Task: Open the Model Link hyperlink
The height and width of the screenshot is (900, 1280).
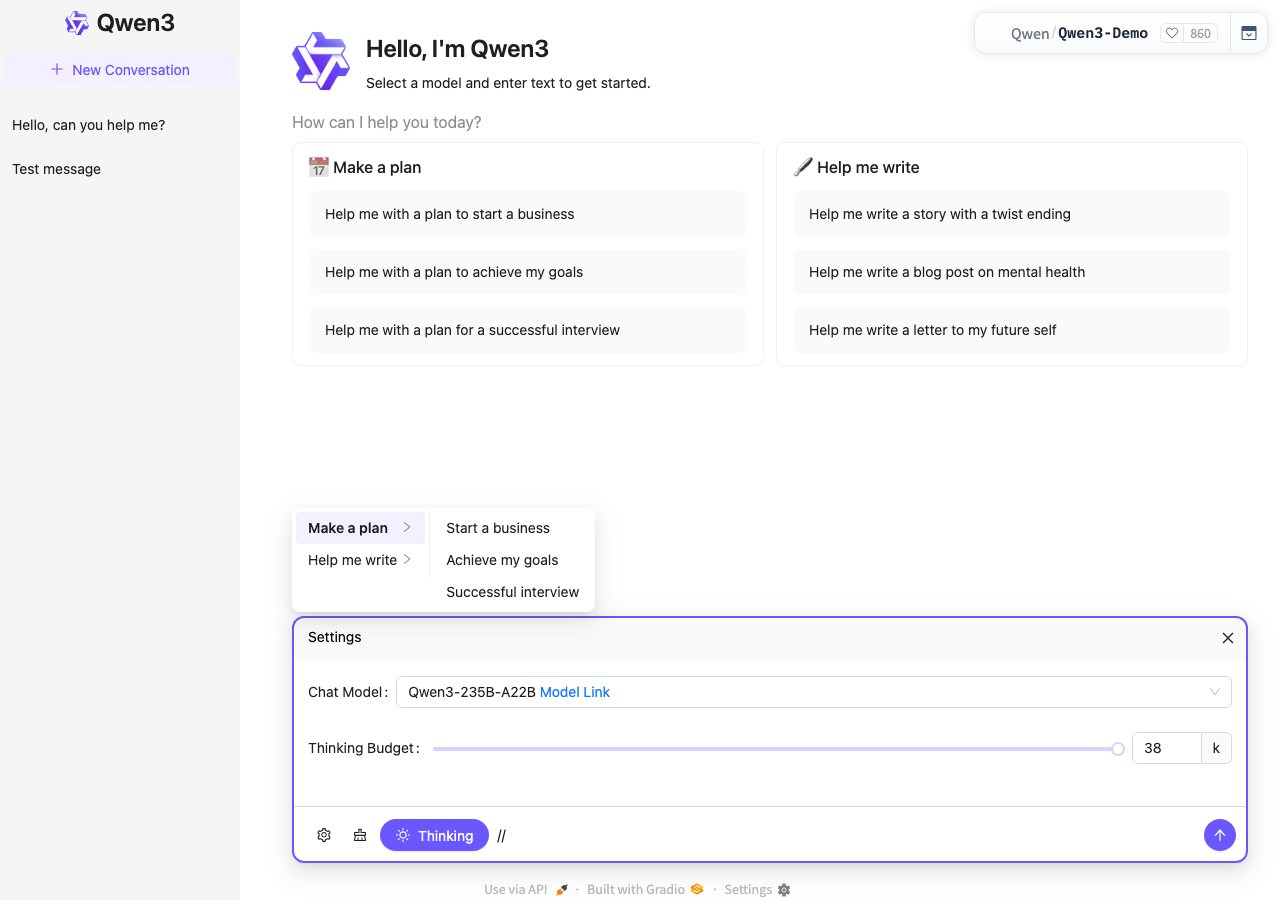Action: [x=575, y=692]
